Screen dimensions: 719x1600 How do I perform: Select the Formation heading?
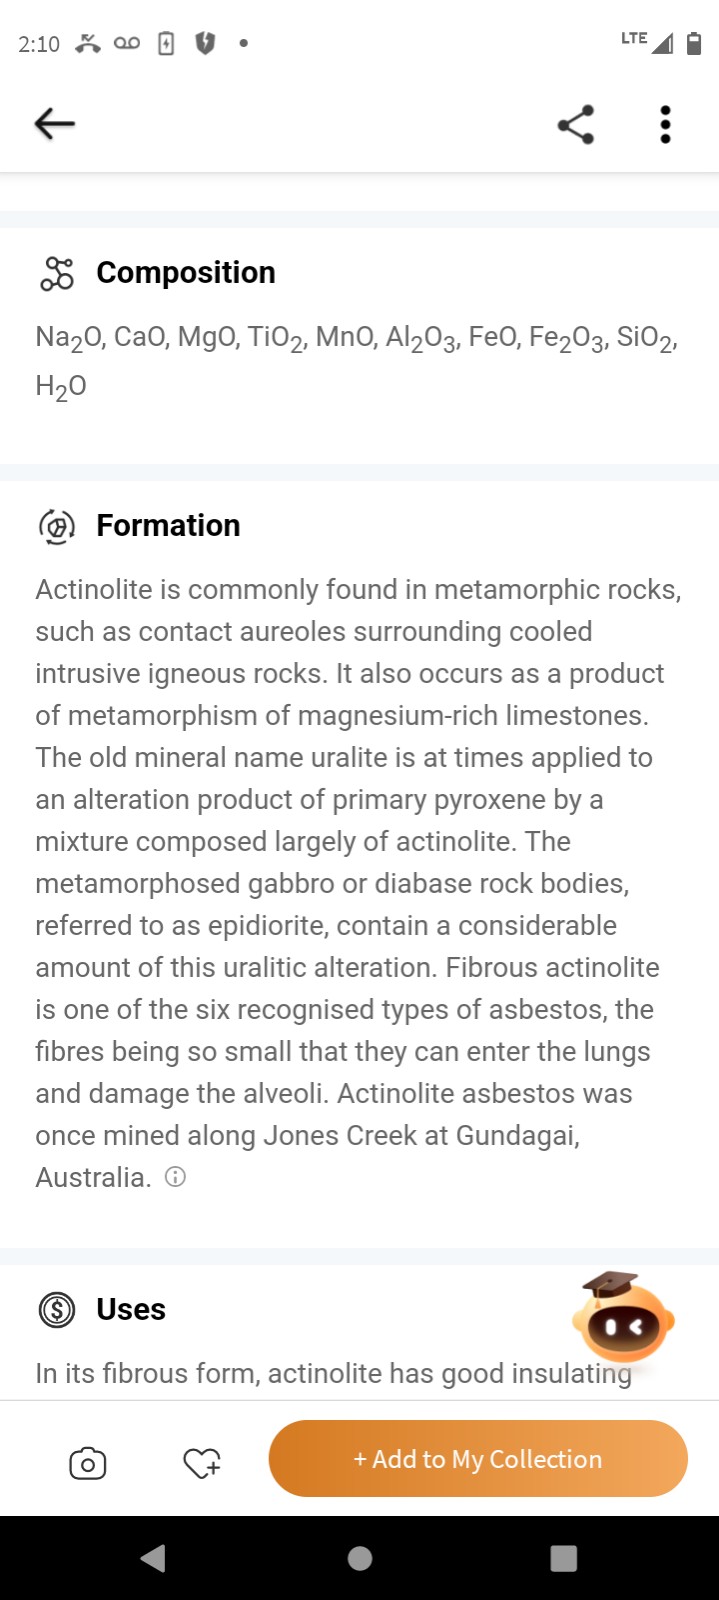[168, 526]
